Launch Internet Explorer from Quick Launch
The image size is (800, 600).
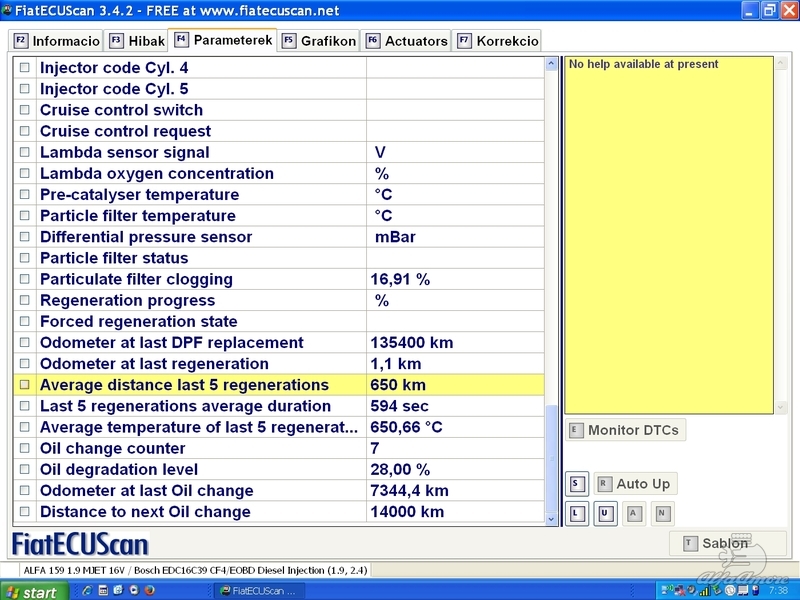[87, 591]
